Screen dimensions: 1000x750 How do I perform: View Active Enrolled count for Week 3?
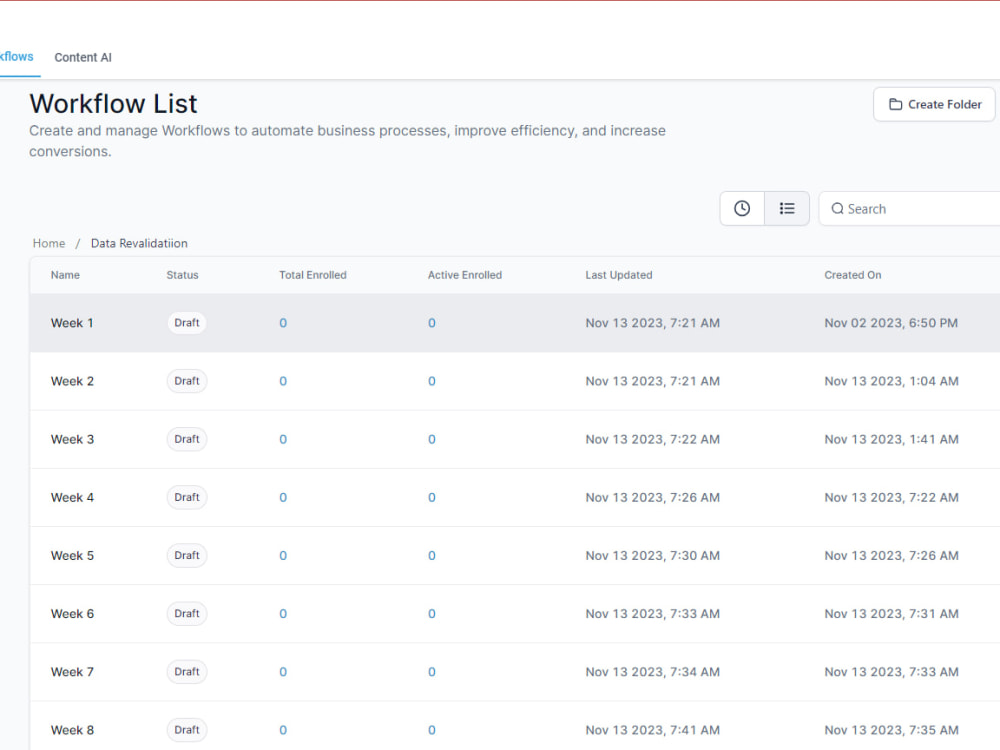pos(431,439)
